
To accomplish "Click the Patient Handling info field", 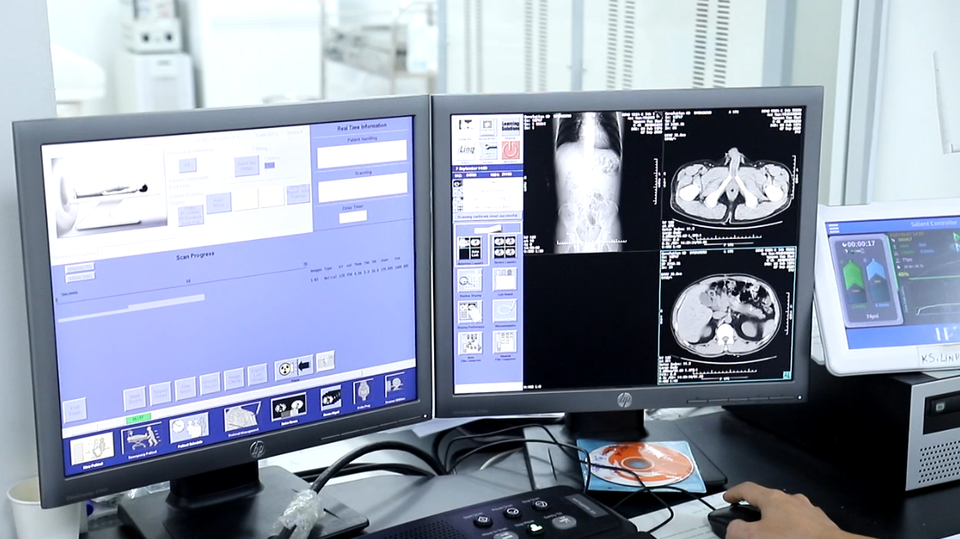I will pos(362,154).
